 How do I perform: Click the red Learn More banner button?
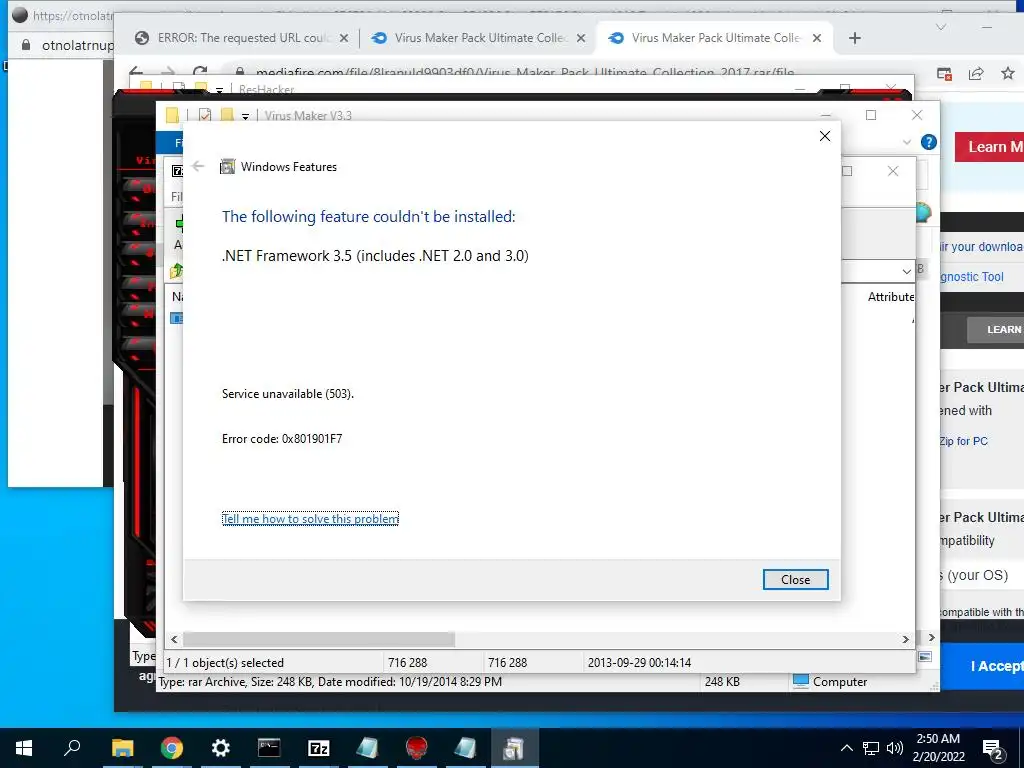(989, 147)
